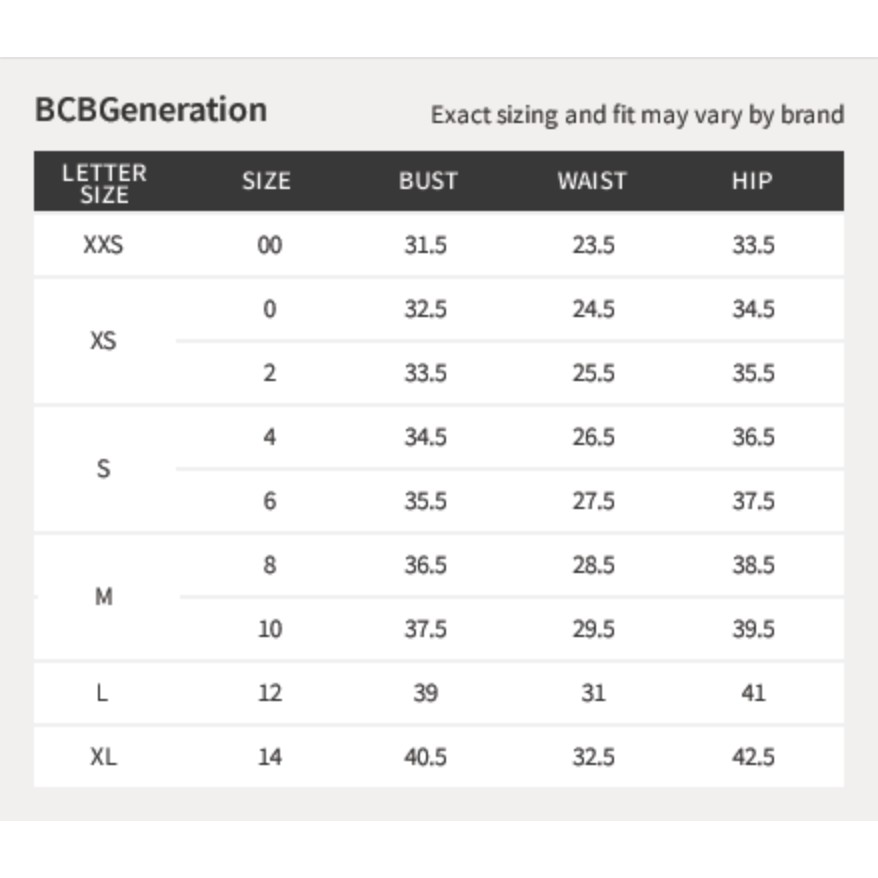The width and height of the screenshot is (878, 878).
Task: Select the hip value 42.5
Action: click(754, 757)
